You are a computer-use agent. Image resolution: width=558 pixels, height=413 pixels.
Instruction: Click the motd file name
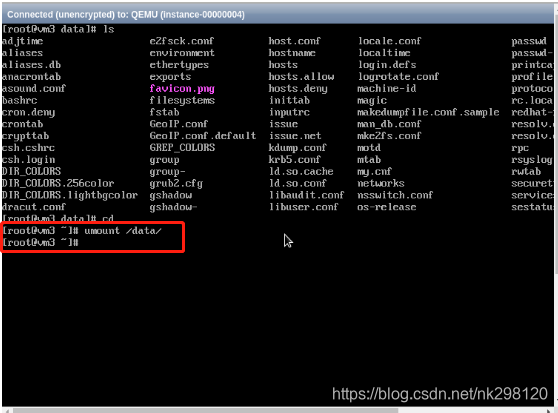point(369,148)
